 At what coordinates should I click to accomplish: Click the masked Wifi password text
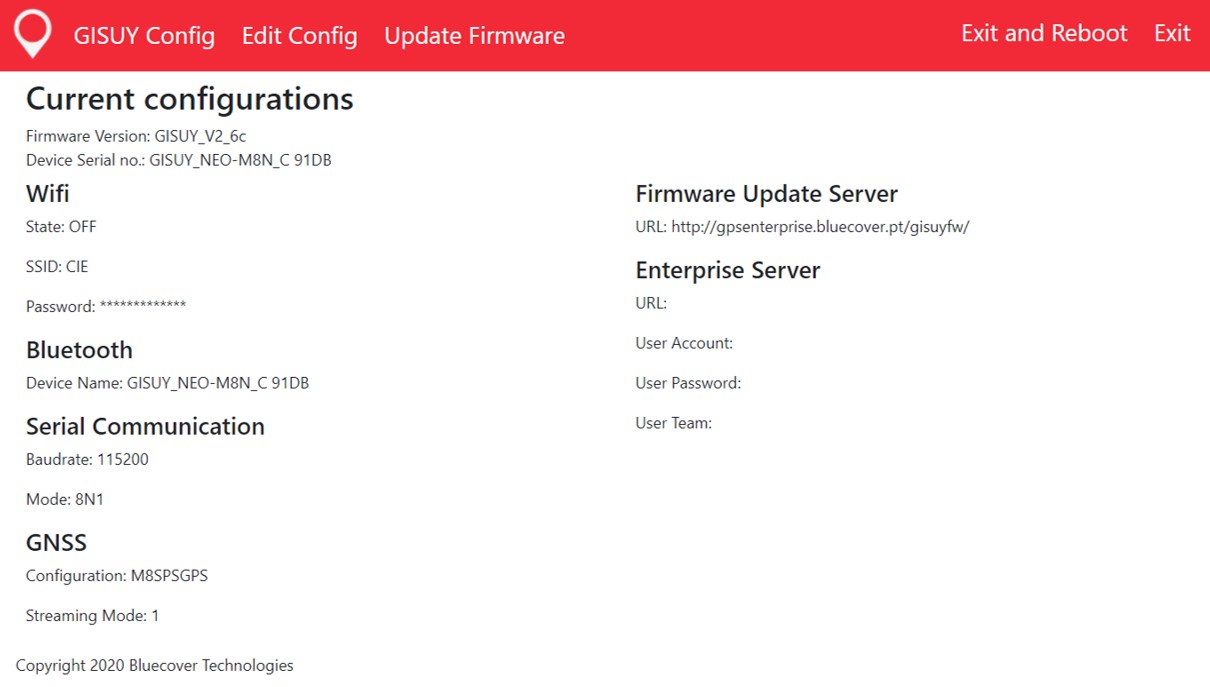coord(105,306)
